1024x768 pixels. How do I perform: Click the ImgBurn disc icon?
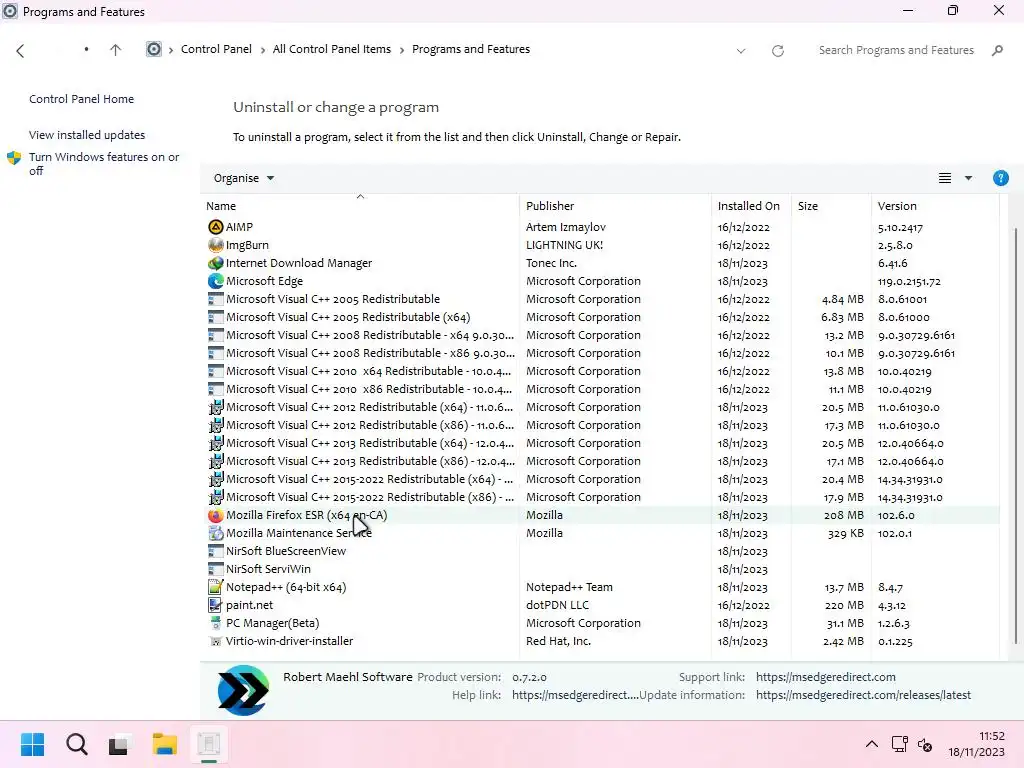[216, 245]
